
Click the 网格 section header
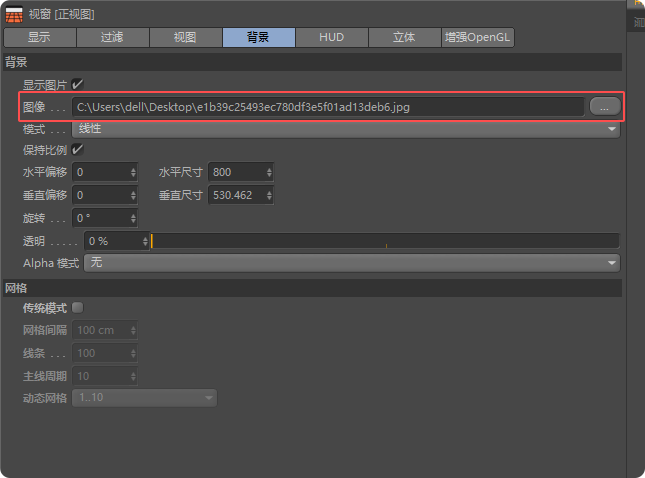coord(312,288)
